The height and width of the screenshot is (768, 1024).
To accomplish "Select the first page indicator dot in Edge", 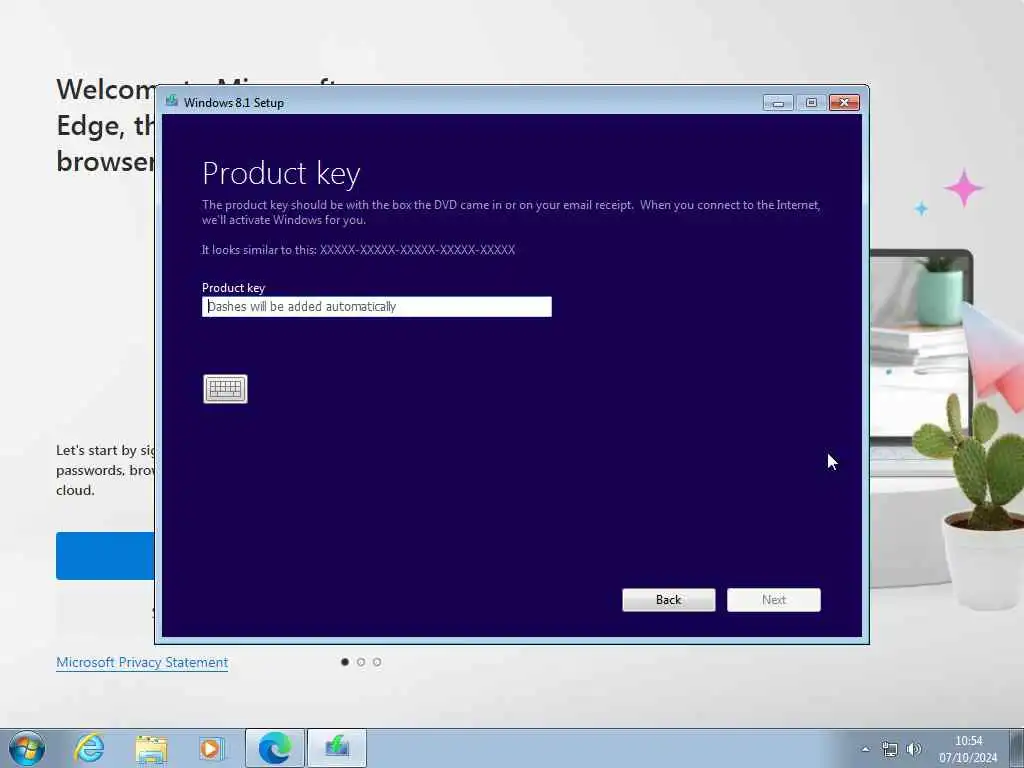I will coord(345,662).
